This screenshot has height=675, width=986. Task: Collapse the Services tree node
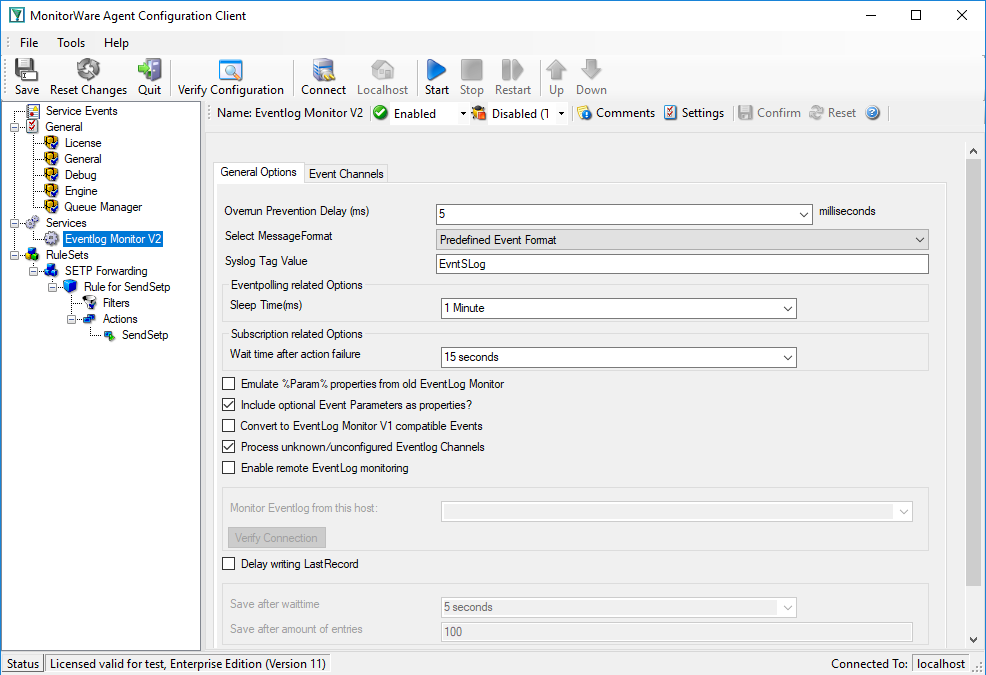point(14,223)
